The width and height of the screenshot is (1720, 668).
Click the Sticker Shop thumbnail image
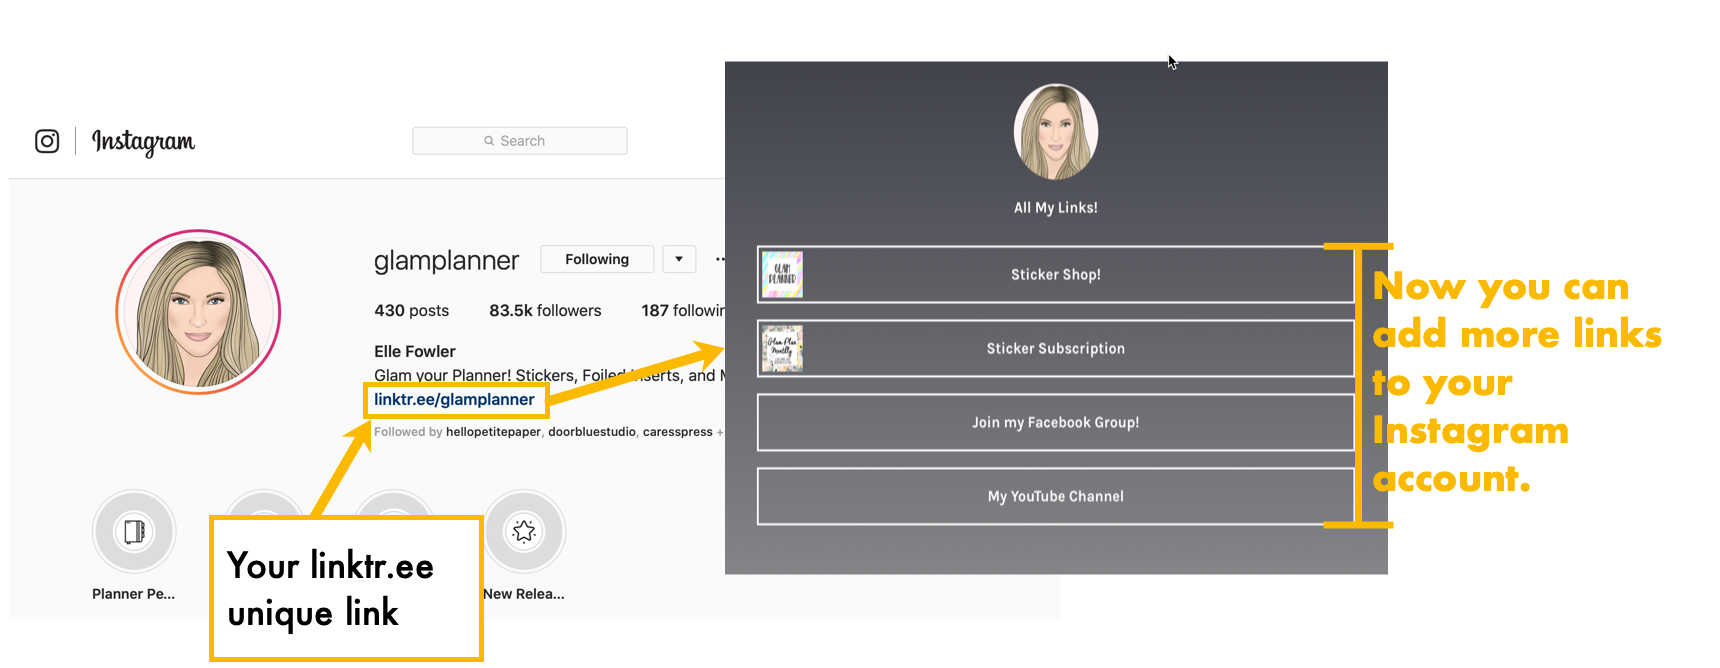(x=782, y=275)
